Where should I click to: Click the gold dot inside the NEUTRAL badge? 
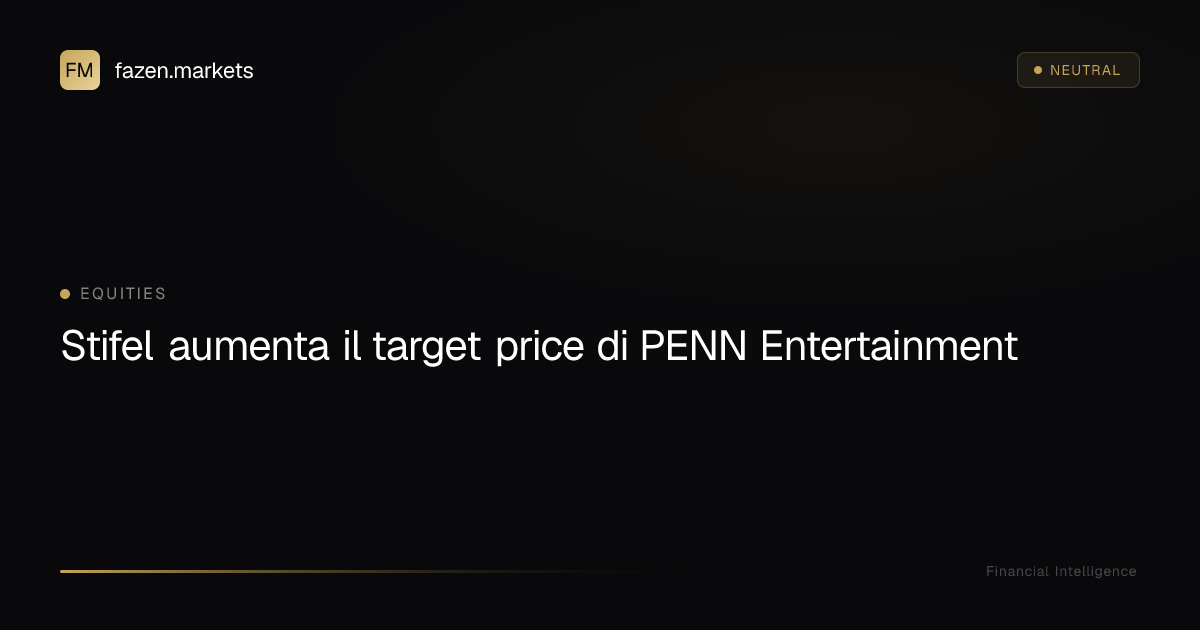[x=1038, y=70]
